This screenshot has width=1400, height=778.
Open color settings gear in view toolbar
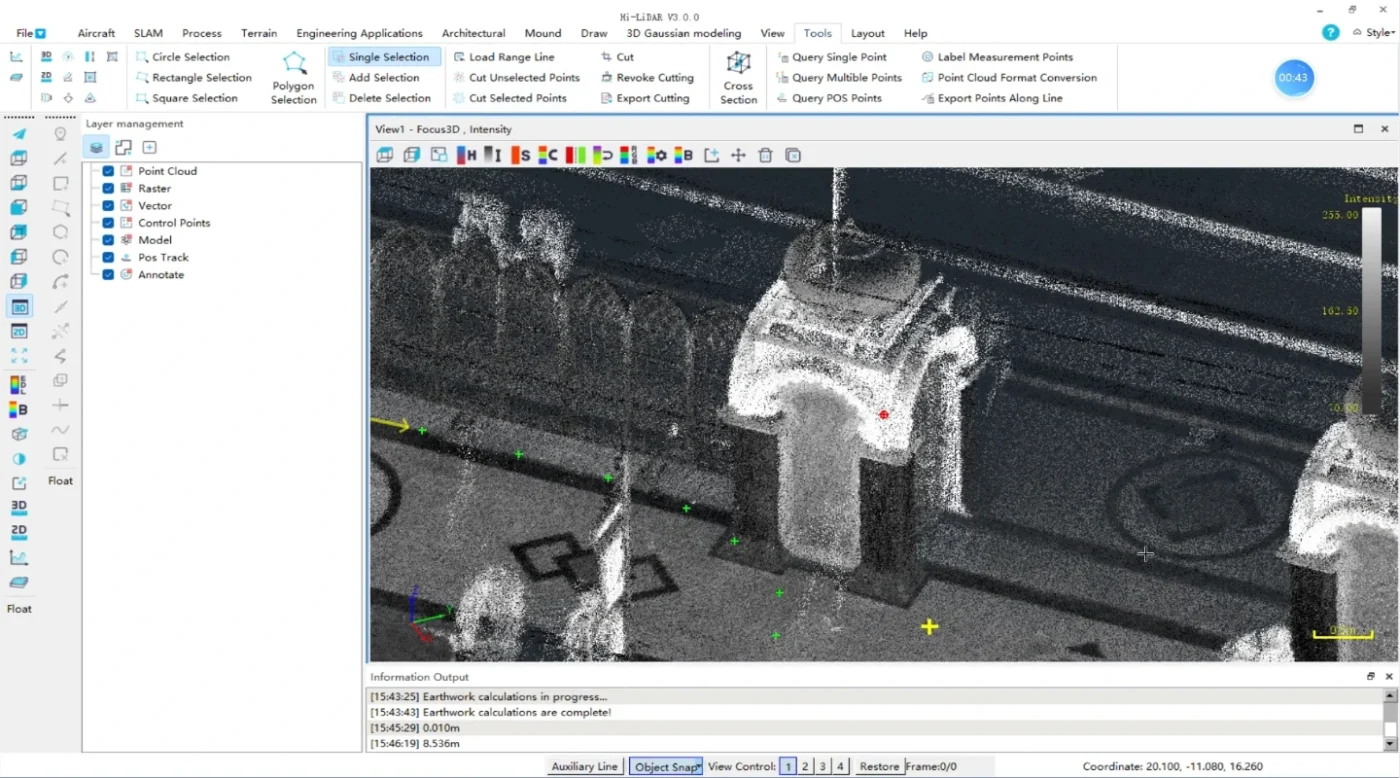click(x=657, y=155)
